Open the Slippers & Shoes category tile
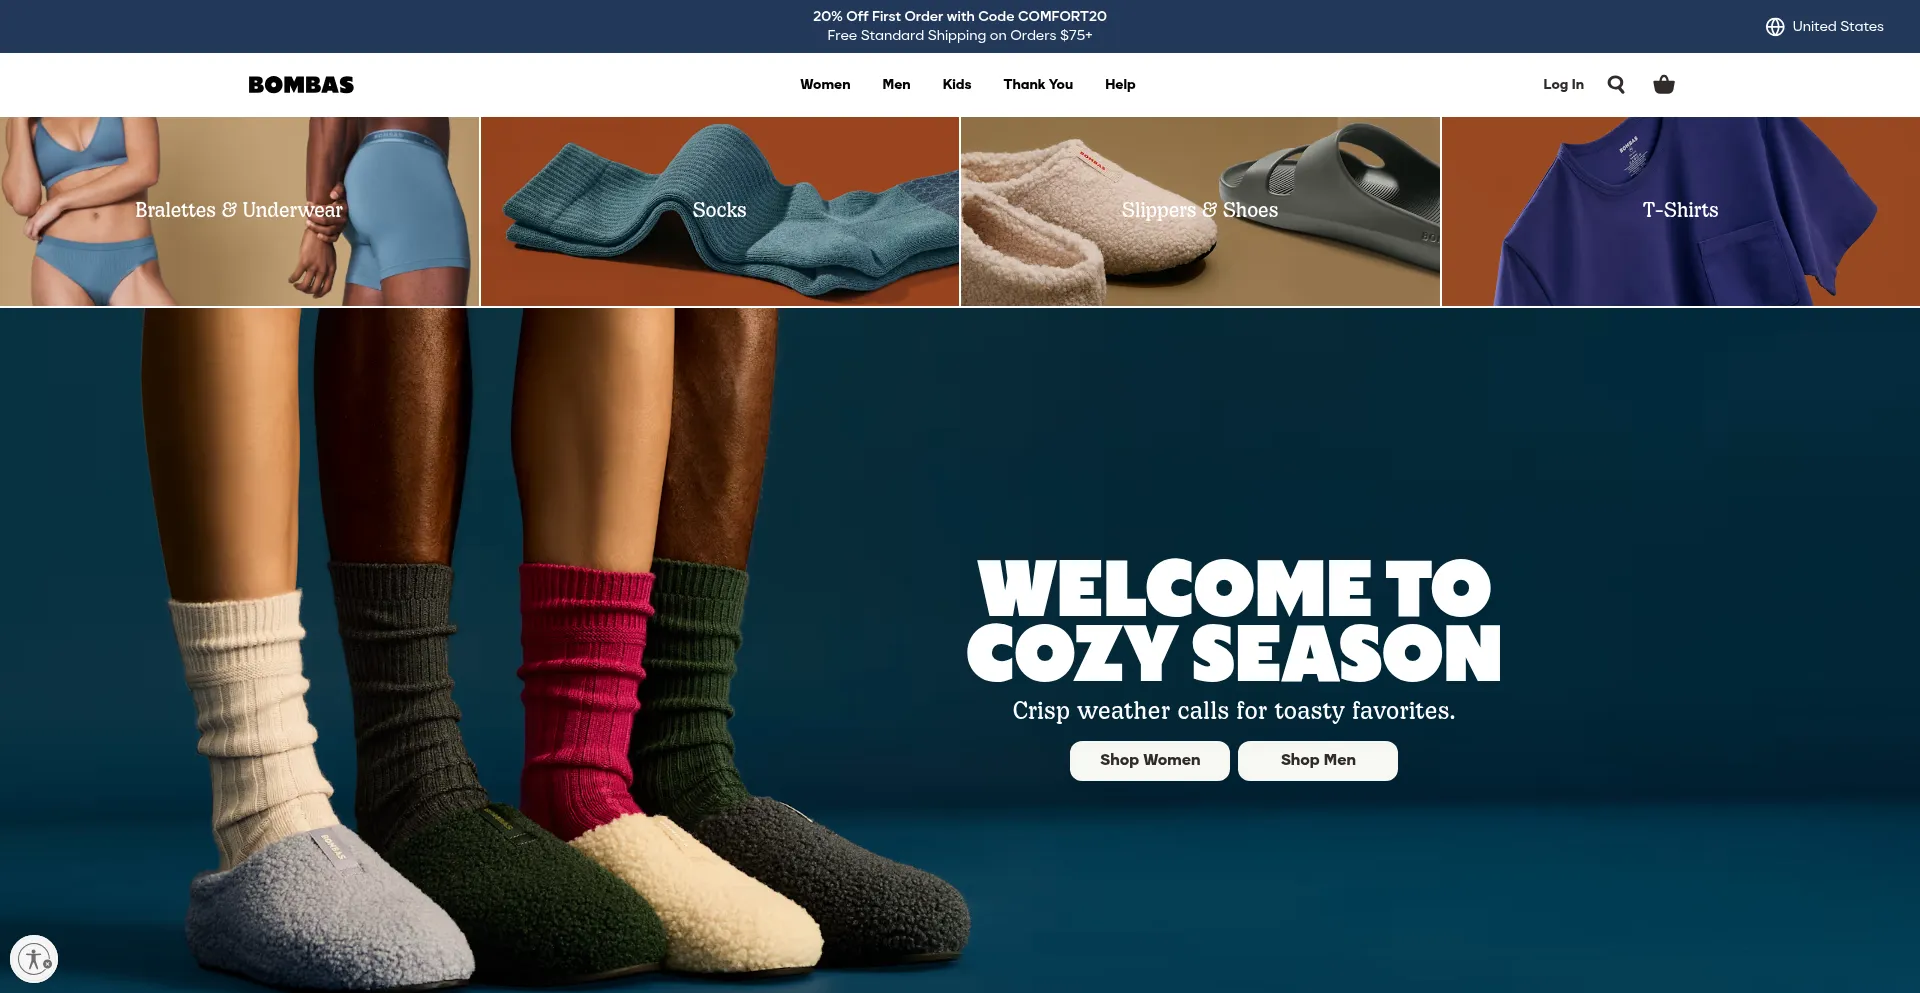1920x993 pixels. pyautogui.click(x=1200, y=211)
